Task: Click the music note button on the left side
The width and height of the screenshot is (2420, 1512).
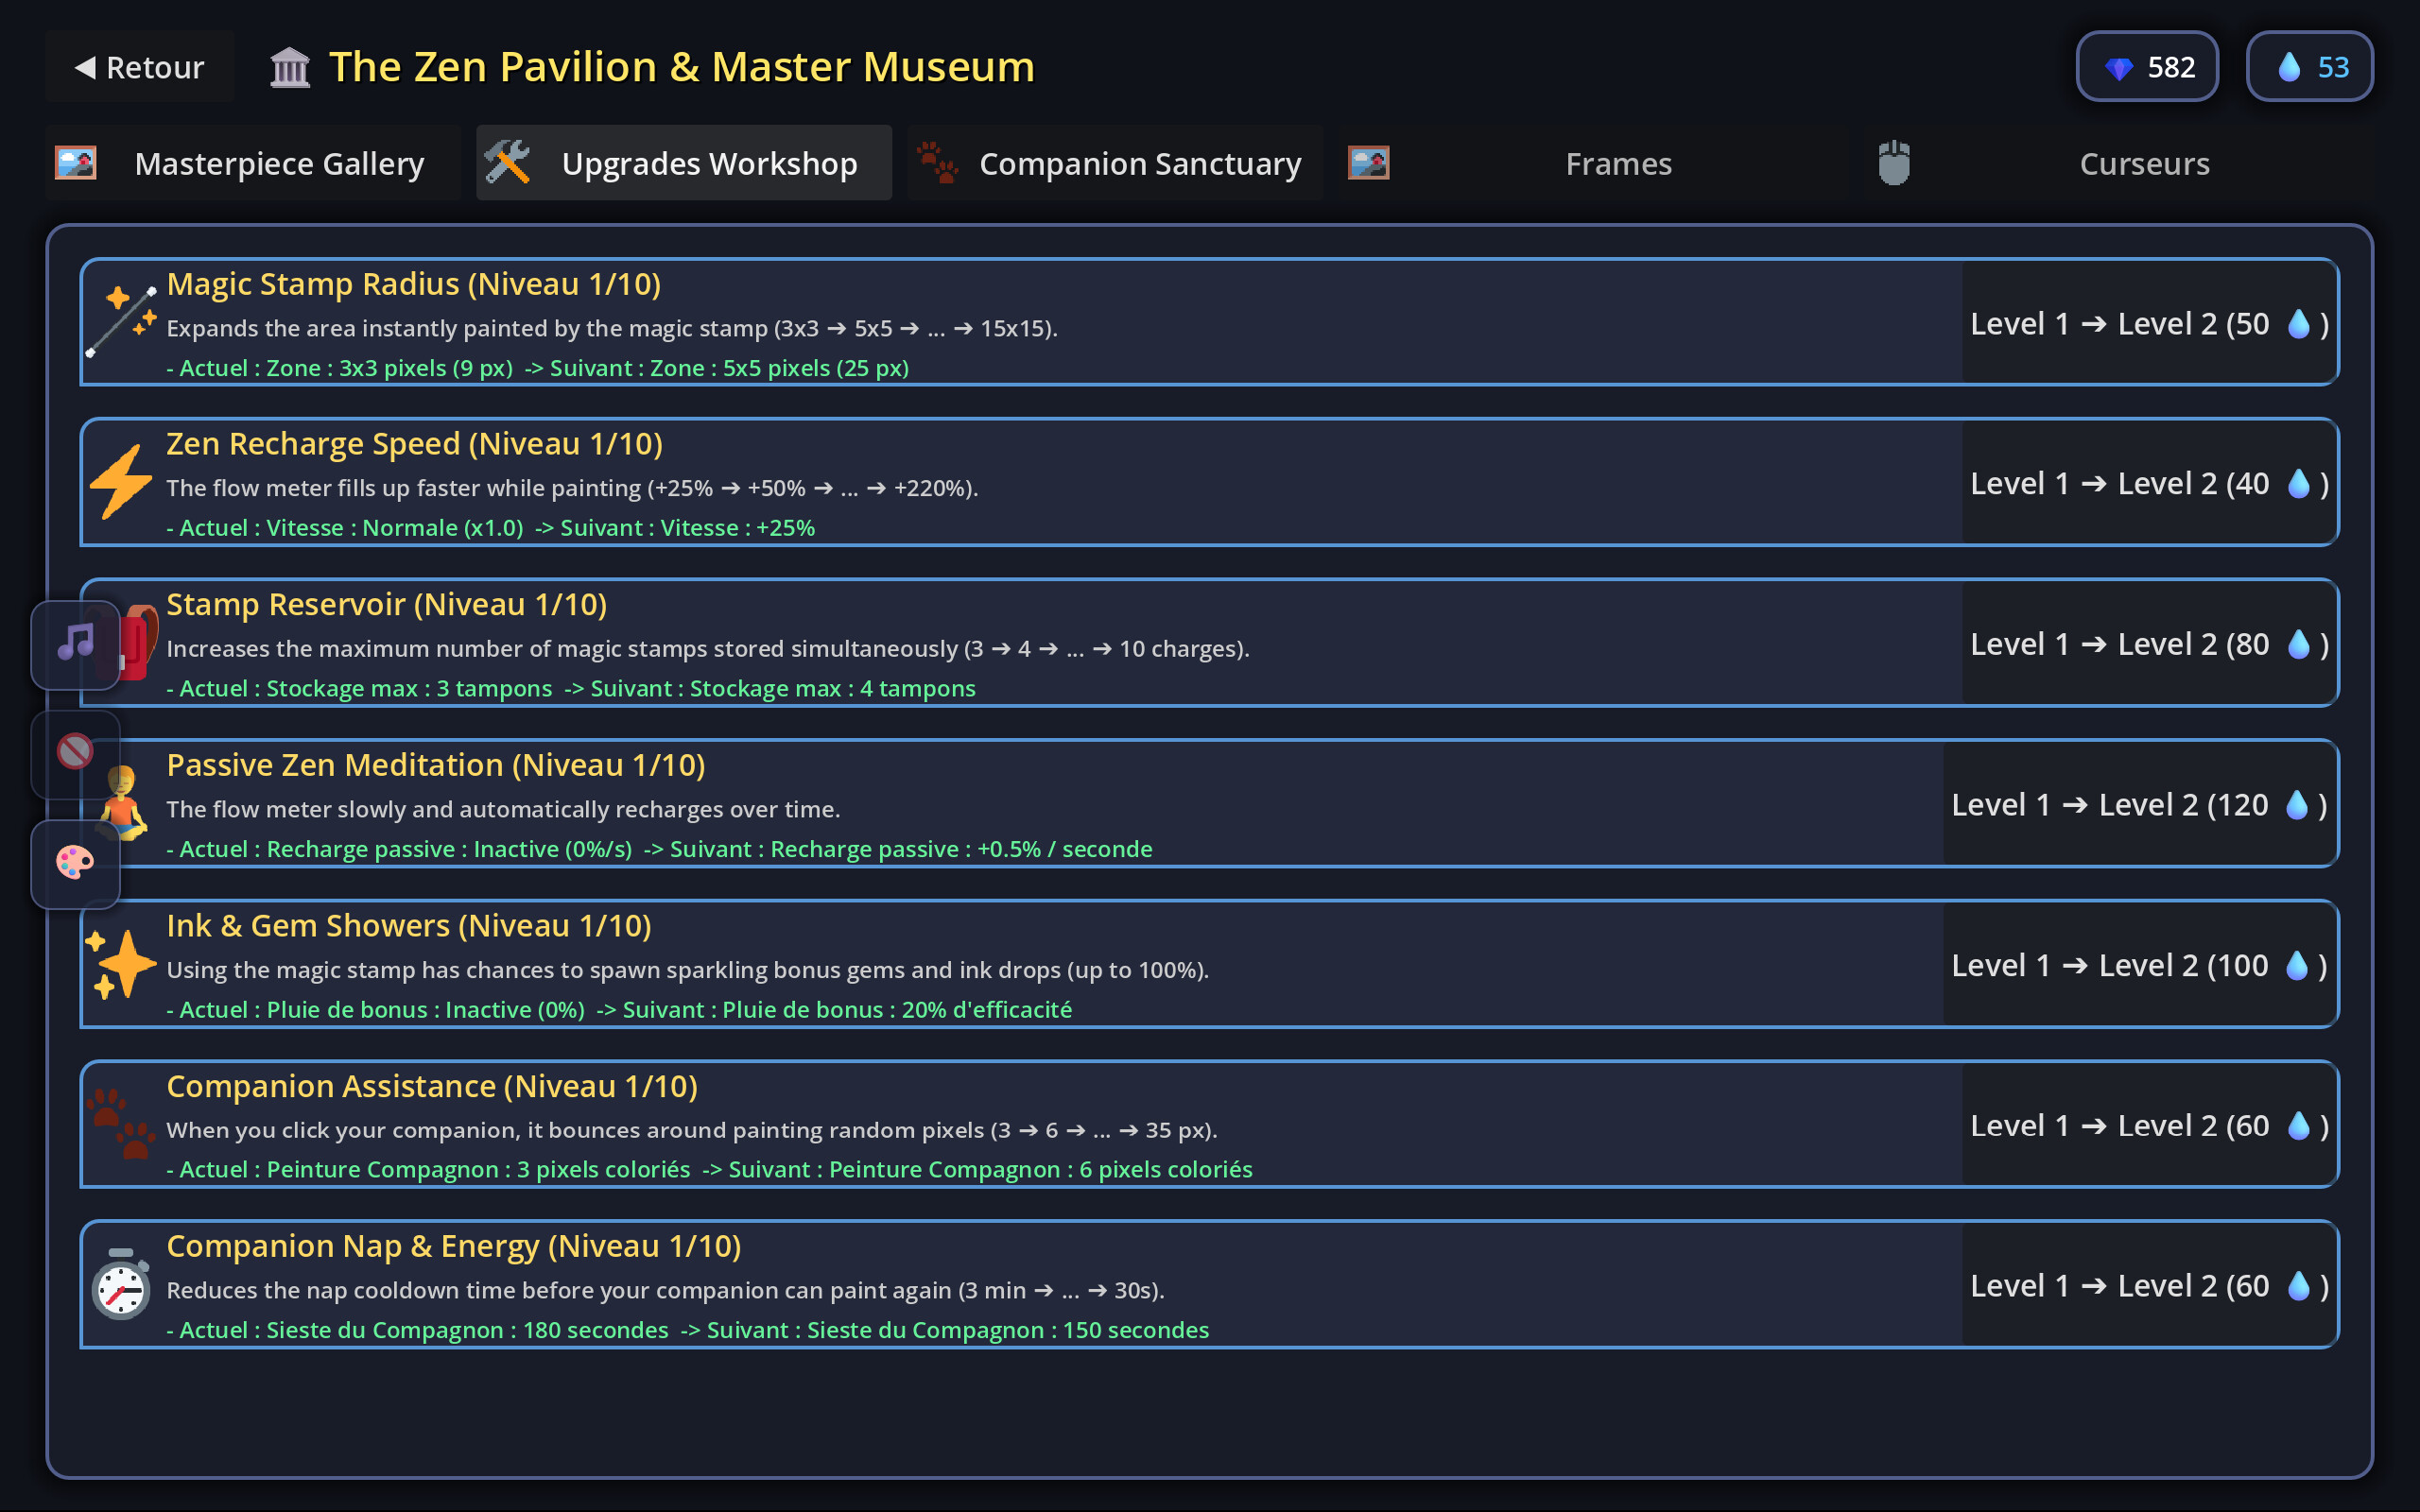Action: [x=75, y=644]
